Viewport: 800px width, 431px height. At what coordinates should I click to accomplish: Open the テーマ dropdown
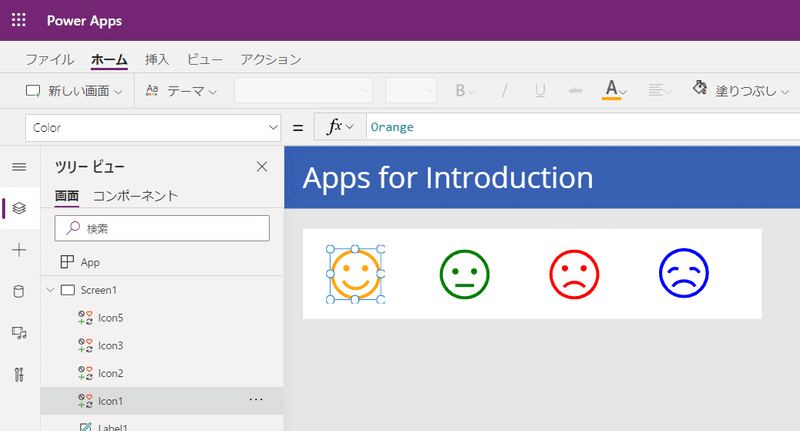(181, 91)
